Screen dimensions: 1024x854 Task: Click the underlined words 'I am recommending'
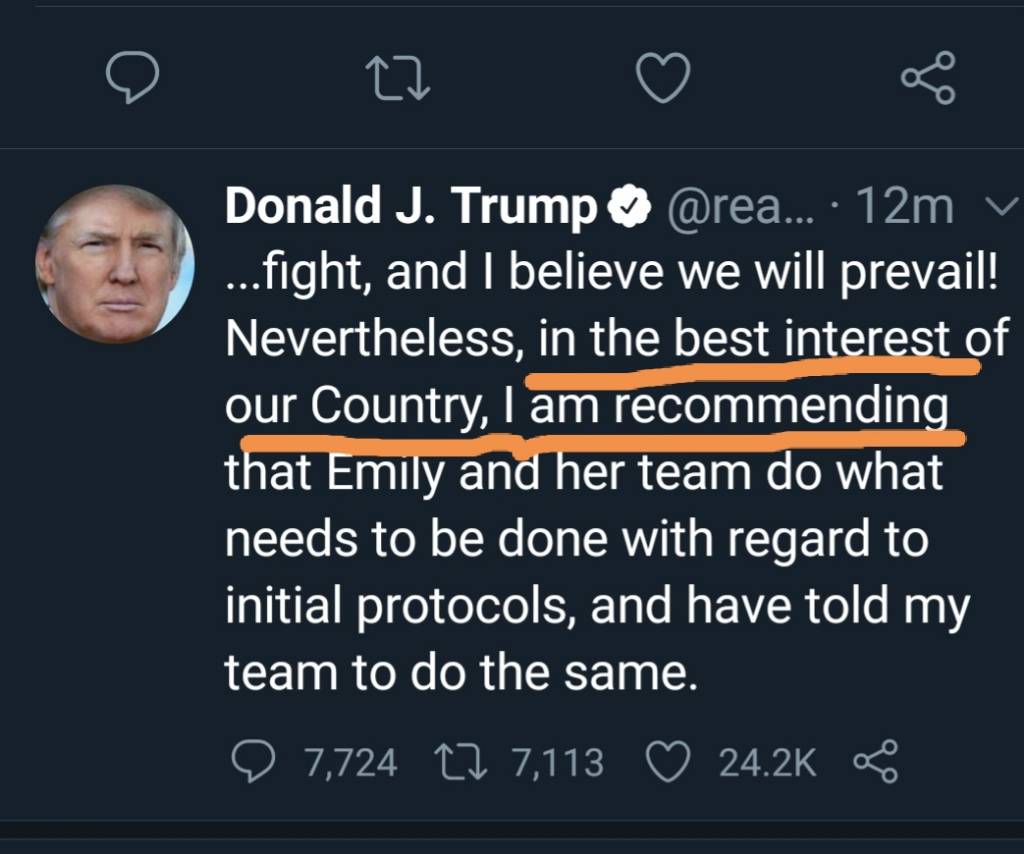tap(725, 407)
